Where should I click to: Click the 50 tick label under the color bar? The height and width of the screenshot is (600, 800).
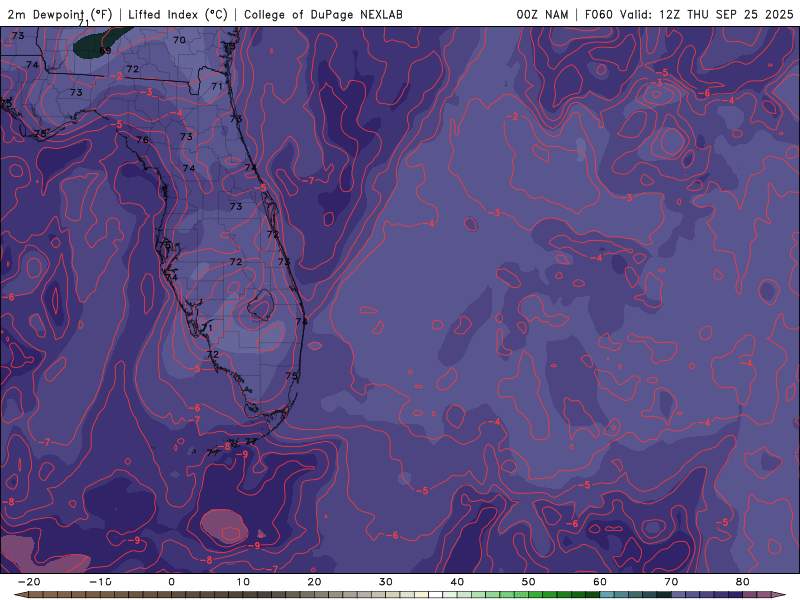click(528, 582)
